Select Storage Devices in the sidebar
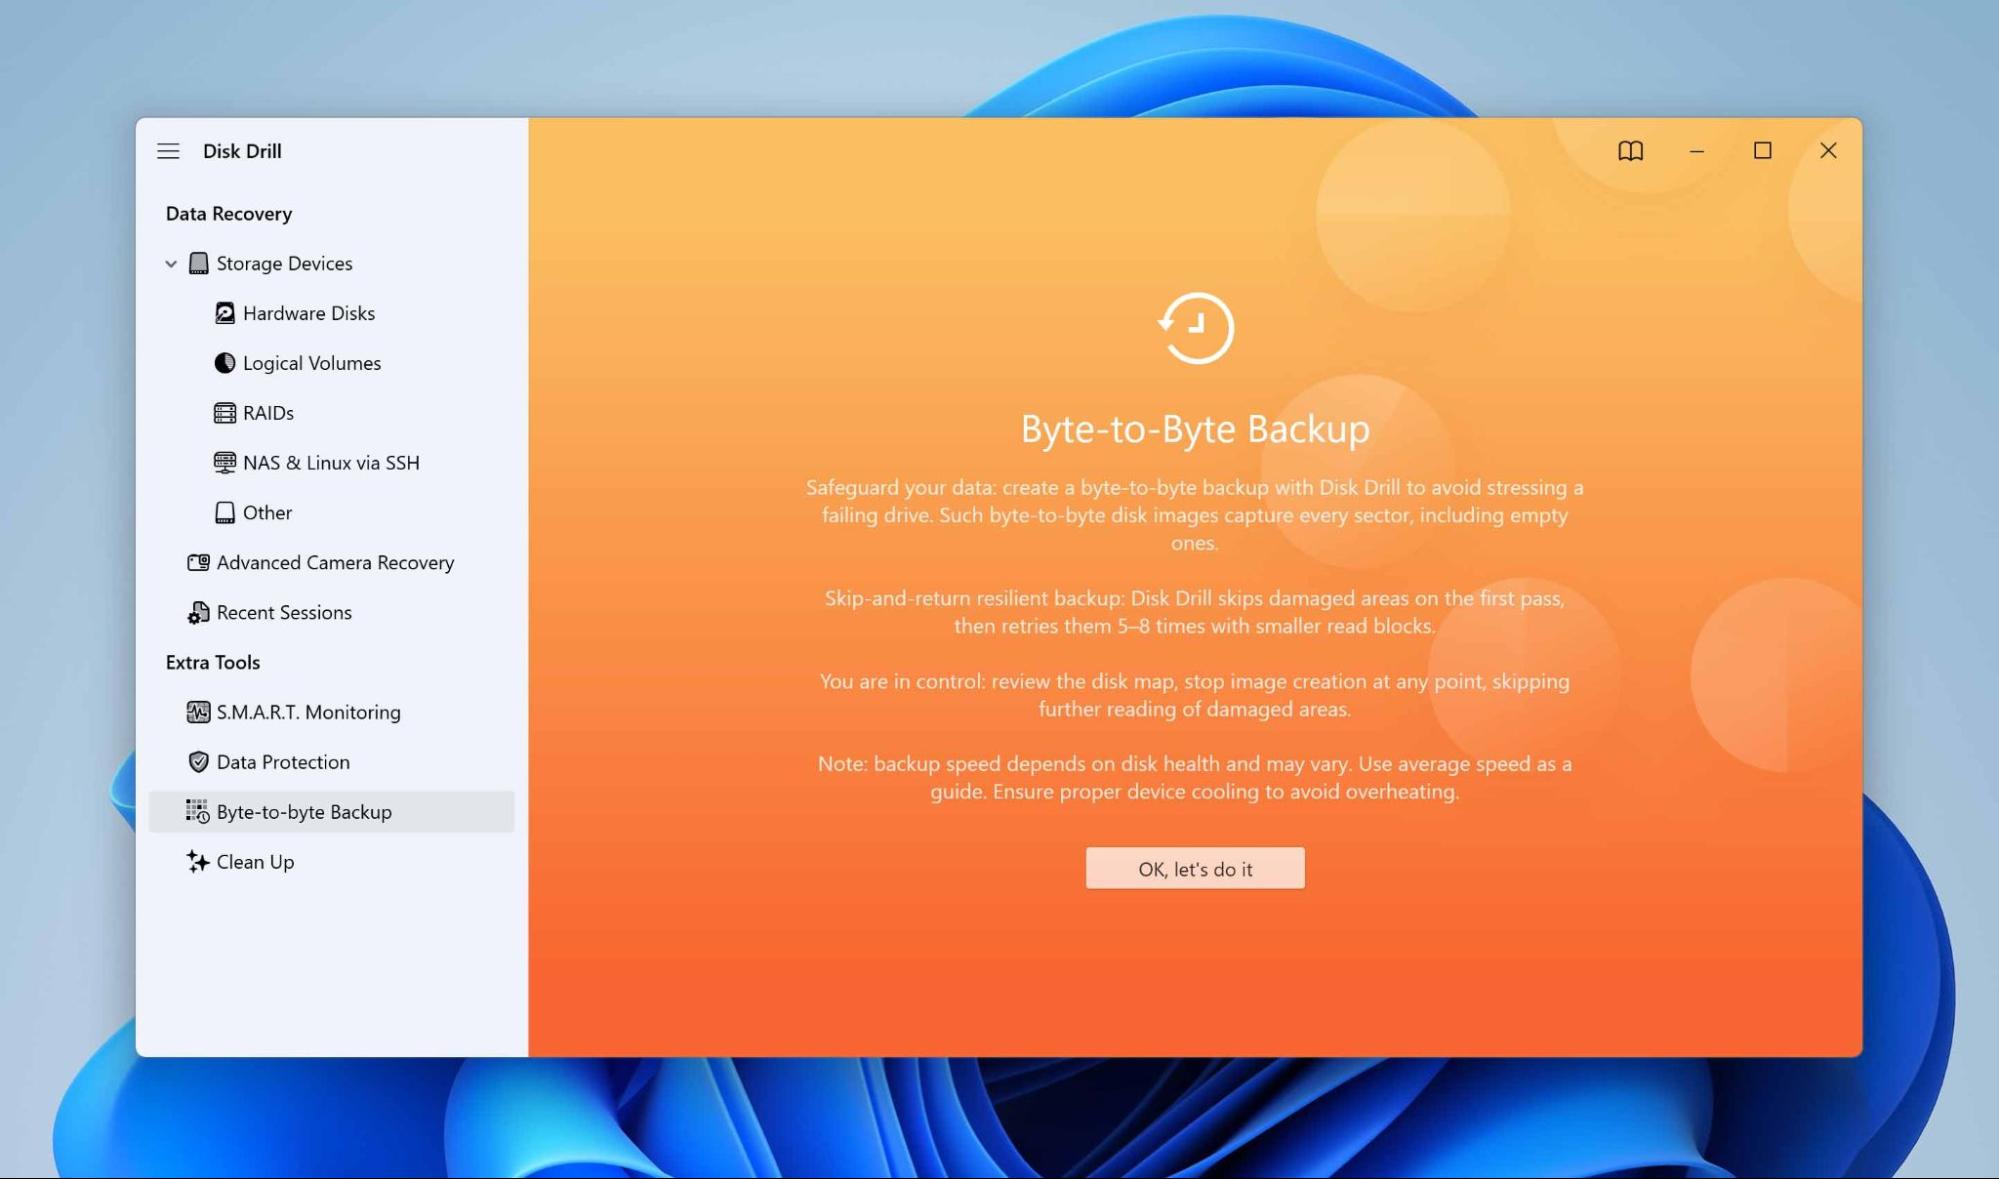1999x1179 pixels. point(283,263)
